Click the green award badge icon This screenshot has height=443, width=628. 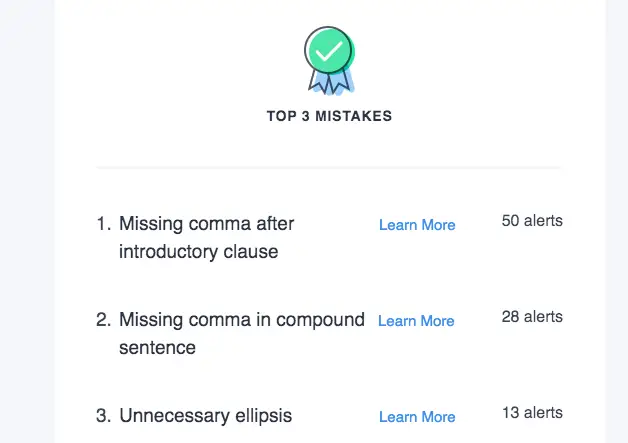point(329,61)
